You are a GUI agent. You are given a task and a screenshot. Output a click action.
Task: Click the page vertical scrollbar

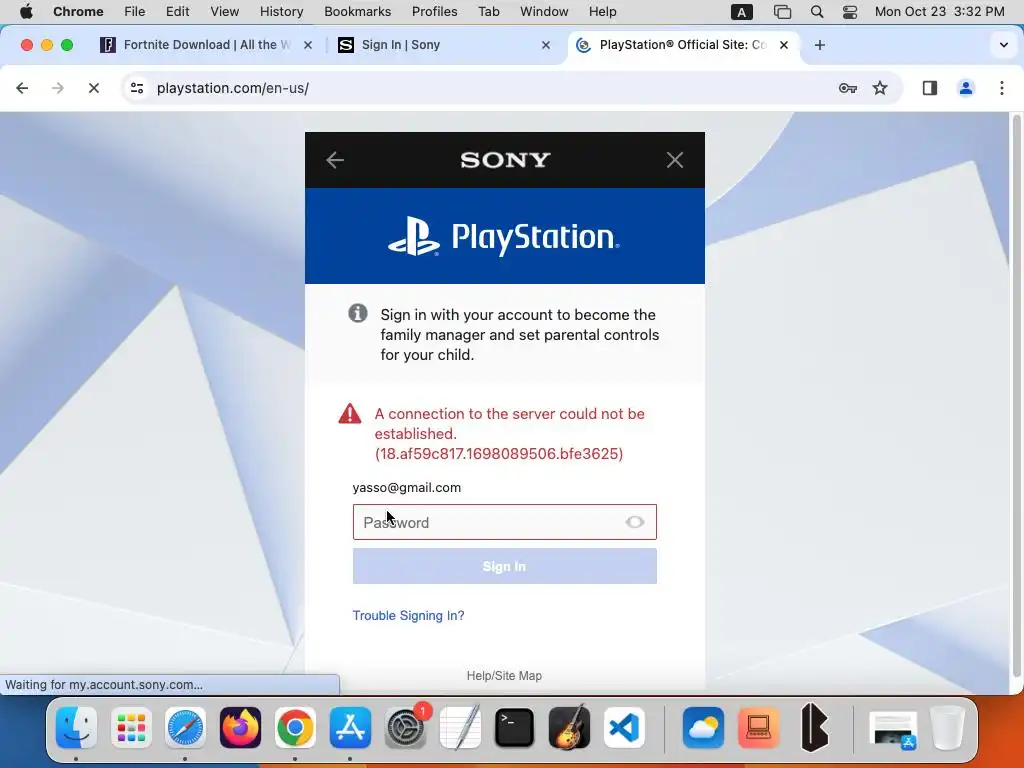1016,398
